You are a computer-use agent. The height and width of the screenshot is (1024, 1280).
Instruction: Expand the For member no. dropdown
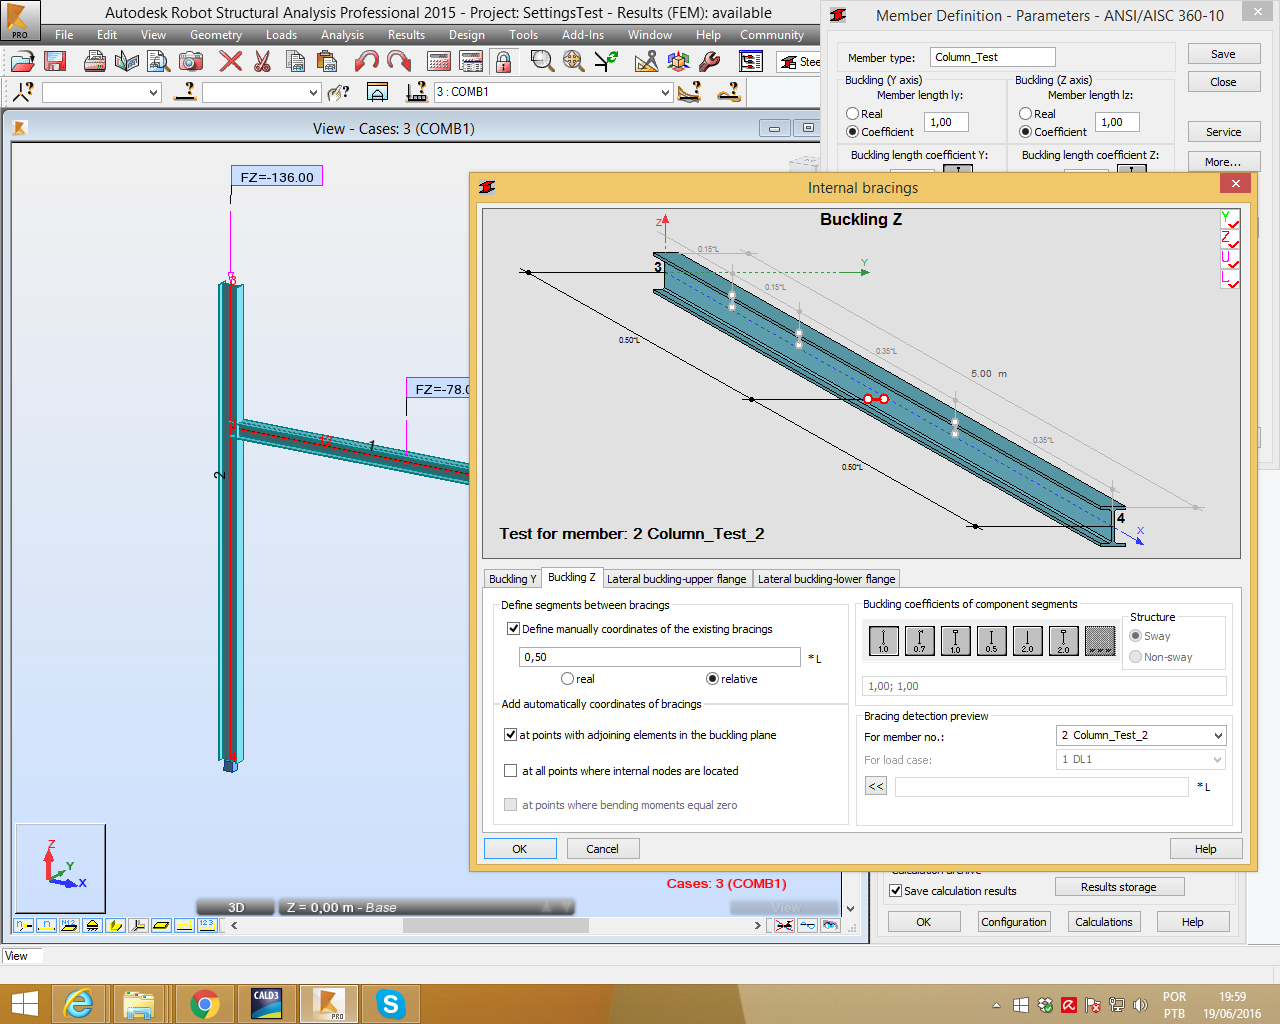[x=1217, y=735]
